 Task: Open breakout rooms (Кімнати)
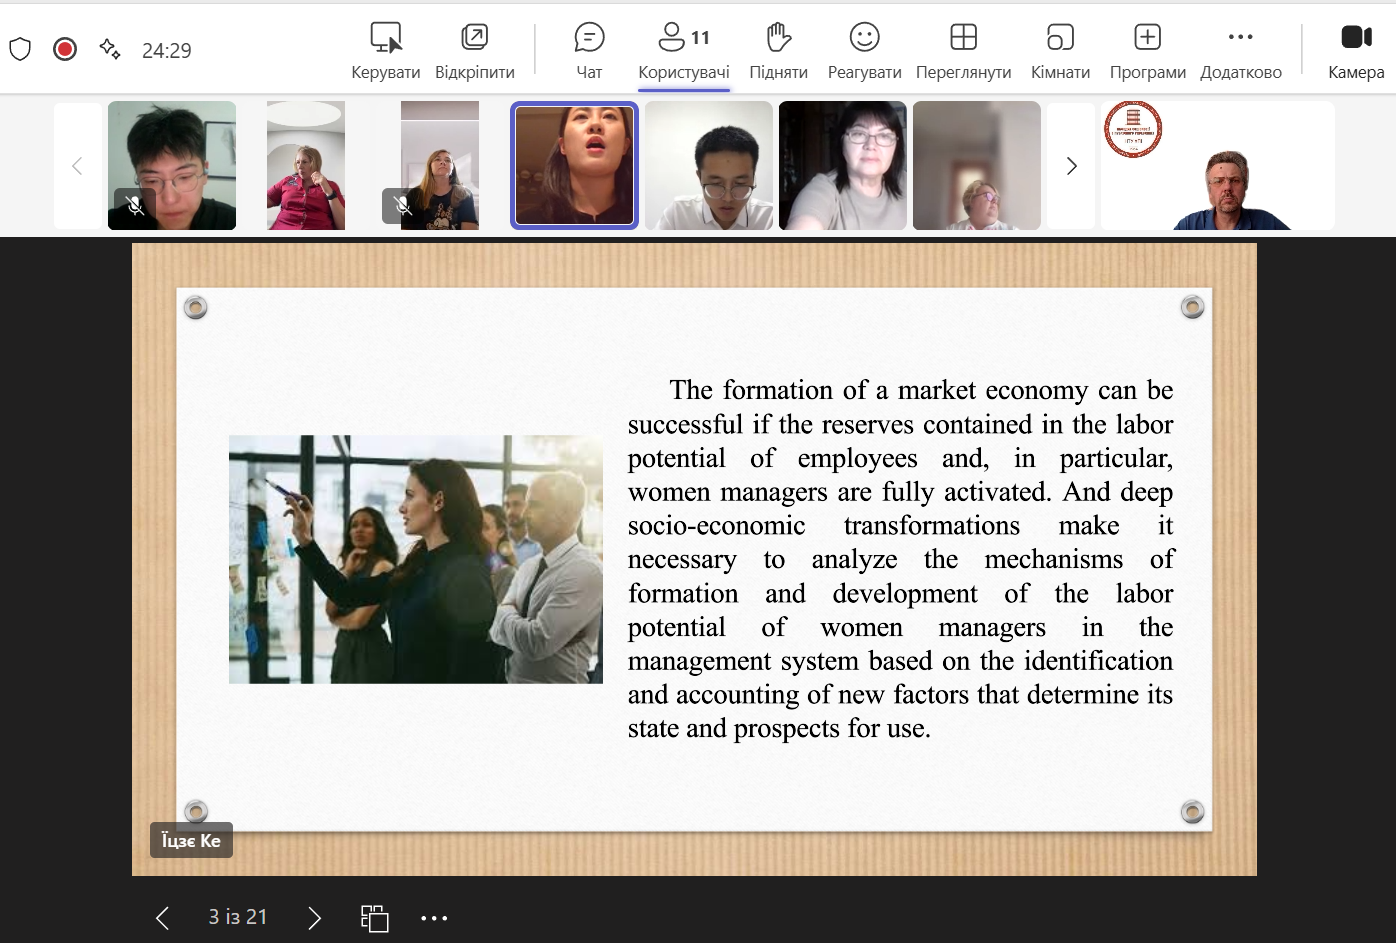click(x=1060, y=50)
